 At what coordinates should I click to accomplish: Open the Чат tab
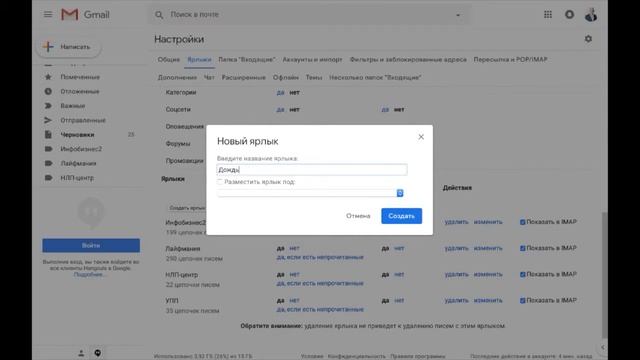[209, 78]
